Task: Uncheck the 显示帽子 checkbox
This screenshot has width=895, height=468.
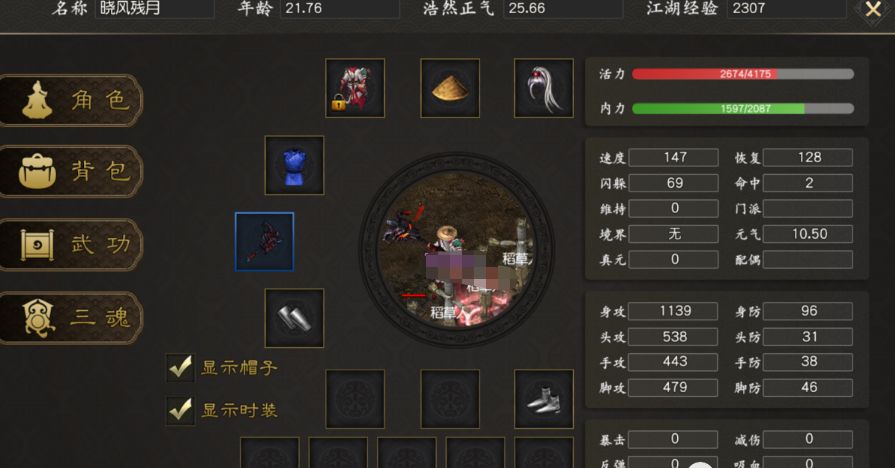Action: coord(180,367)
